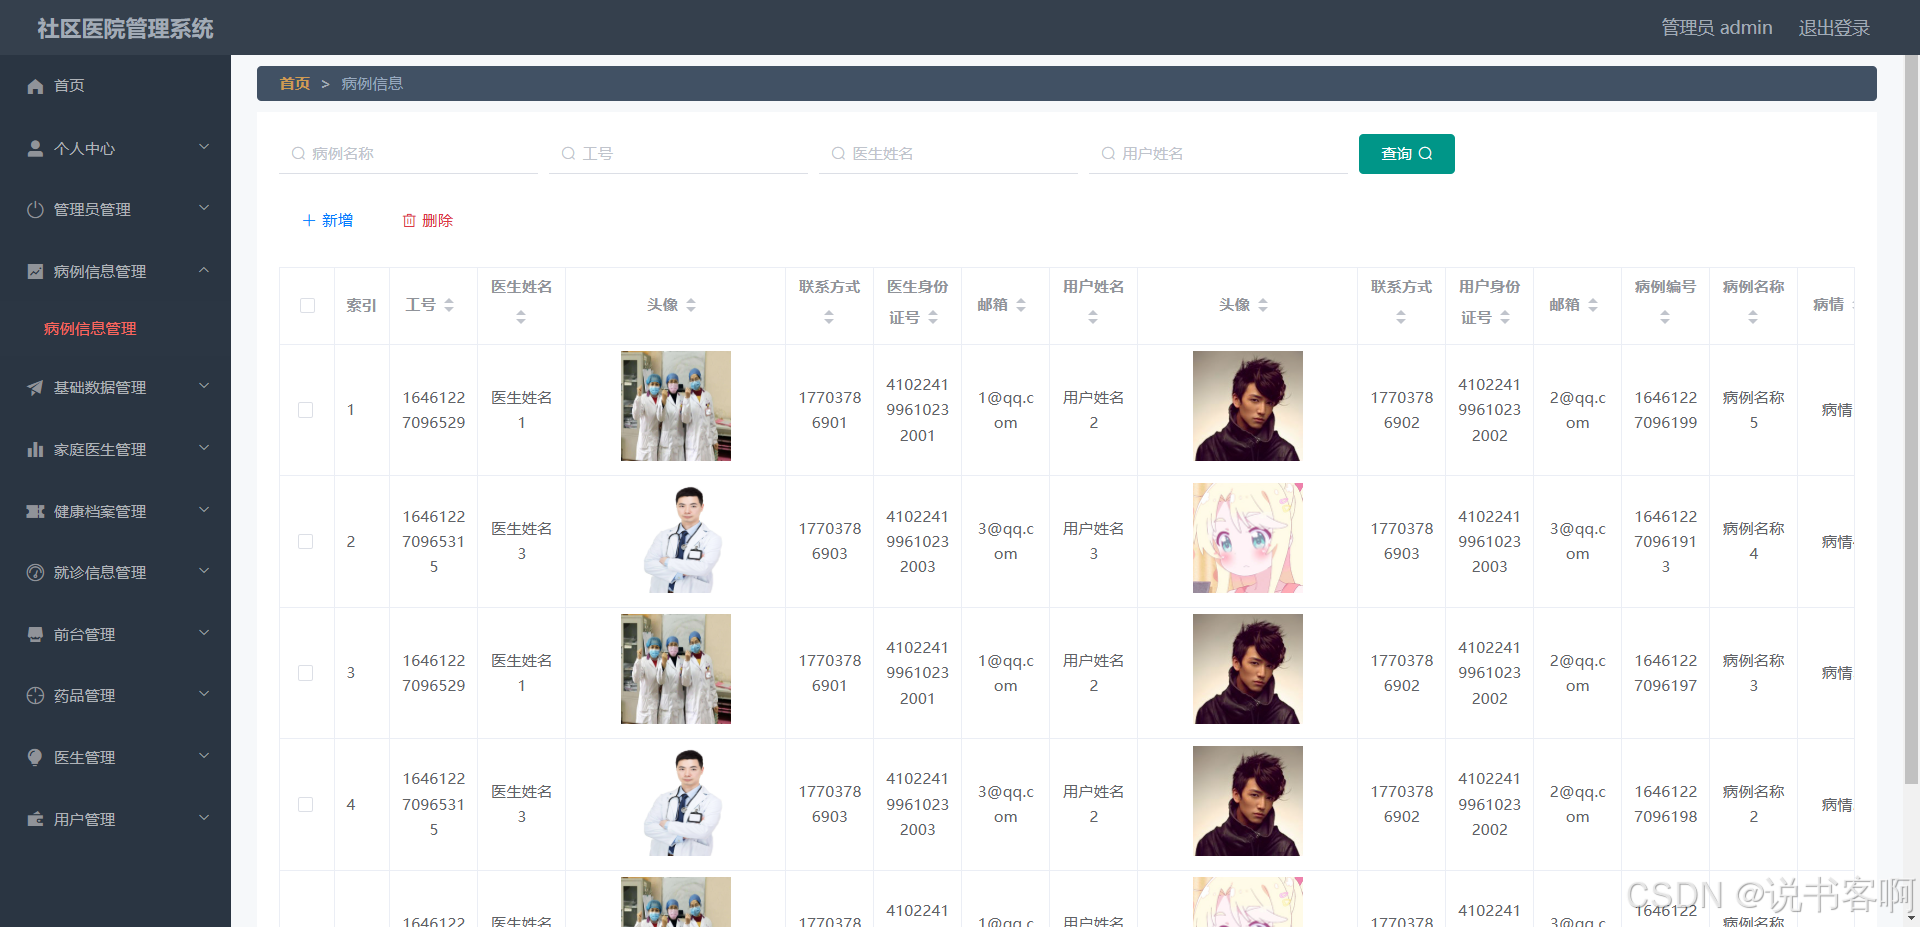Expand 个人中心 menu chevron
Screen dimensions: 1920x927
pos(204,147)
